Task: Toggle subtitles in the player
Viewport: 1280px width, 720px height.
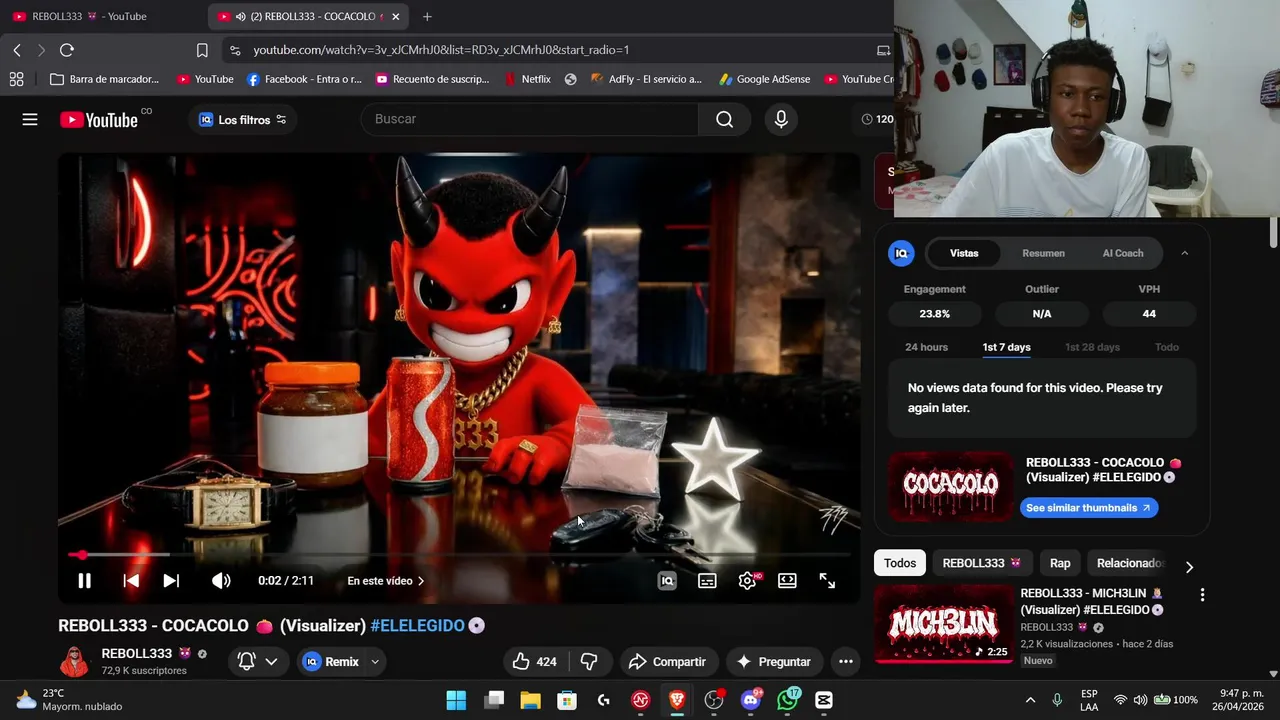Action: [707, 581]
